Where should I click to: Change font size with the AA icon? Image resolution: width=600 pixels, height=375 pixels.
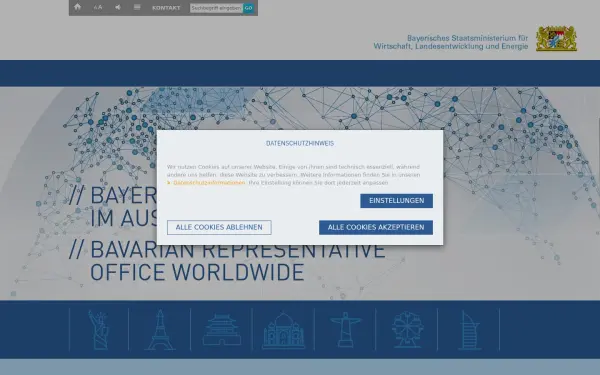(98, 7)
